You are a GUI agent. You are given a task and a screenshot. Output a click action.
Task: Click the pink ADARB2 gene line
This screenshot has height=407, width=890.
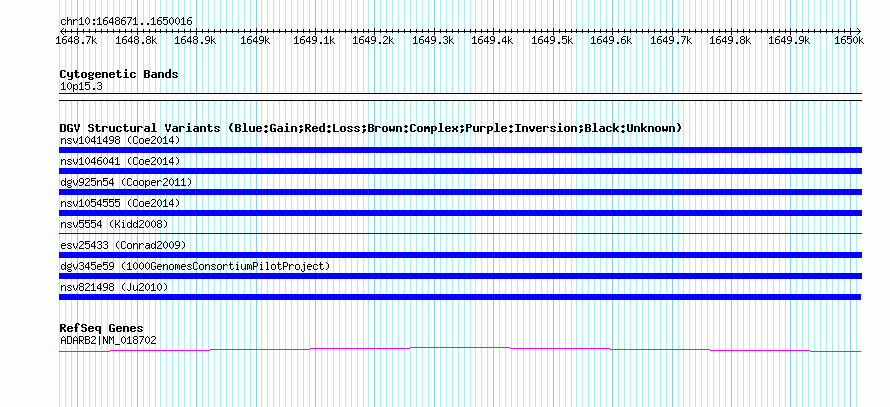(460, 349)
